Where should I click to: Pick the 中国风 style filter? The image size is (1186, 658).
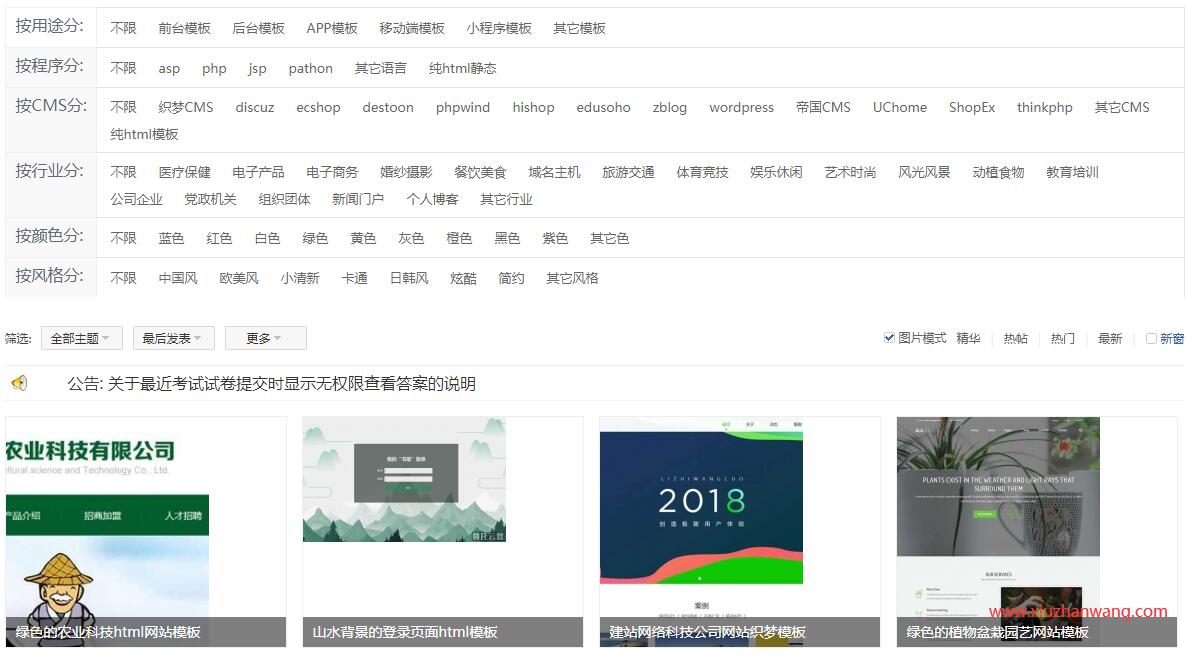pyautogui.click(x=178, y=278)
